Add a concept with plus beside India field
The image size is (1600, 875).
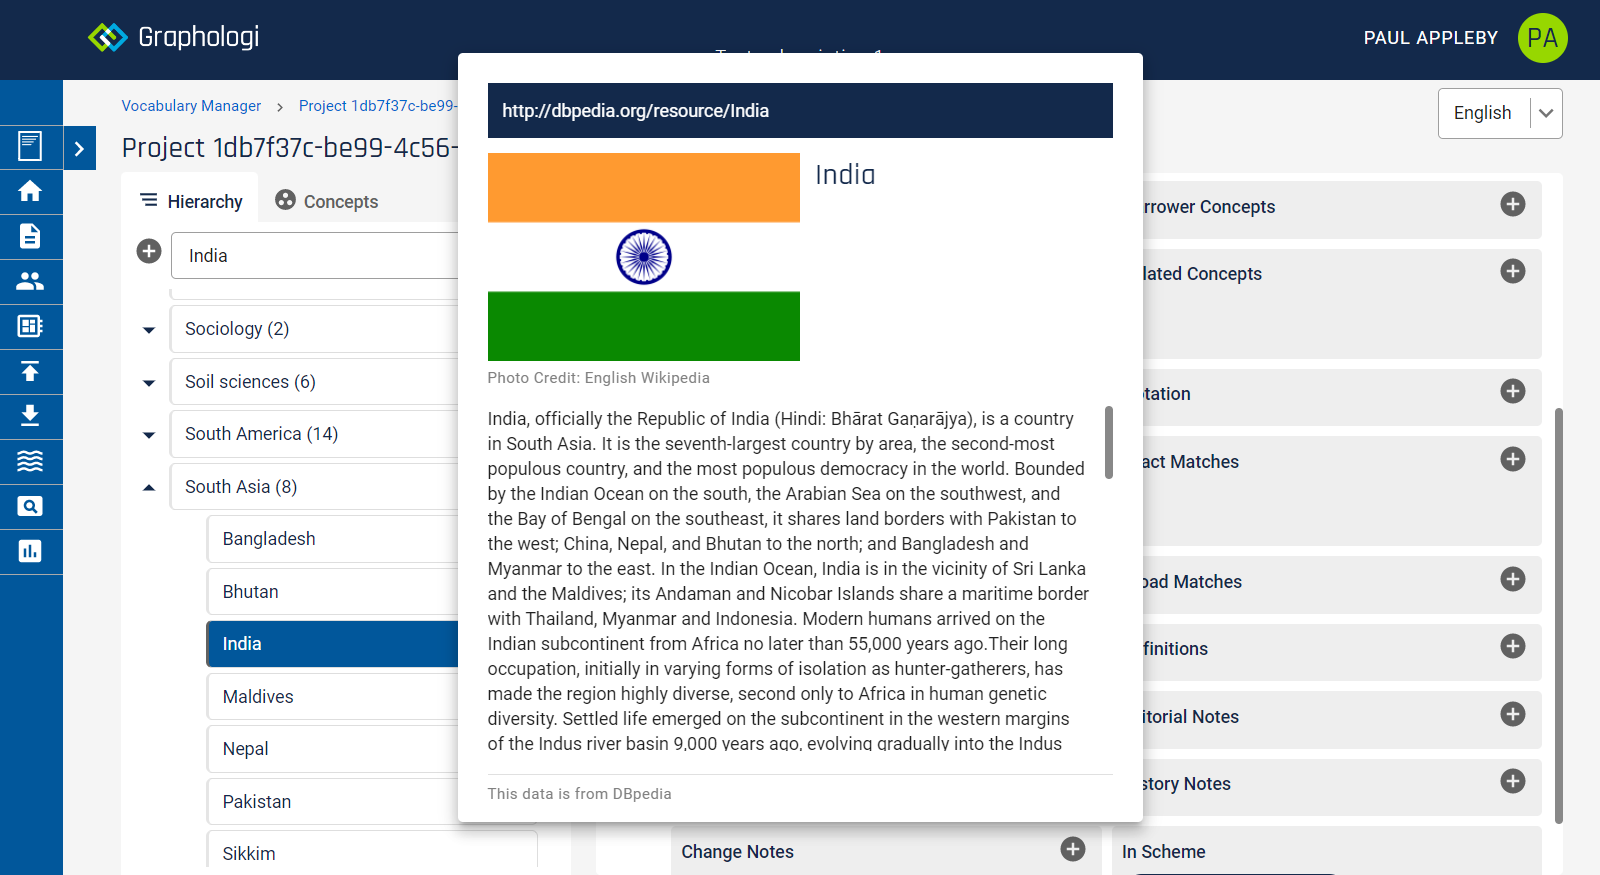click(149, 251)
